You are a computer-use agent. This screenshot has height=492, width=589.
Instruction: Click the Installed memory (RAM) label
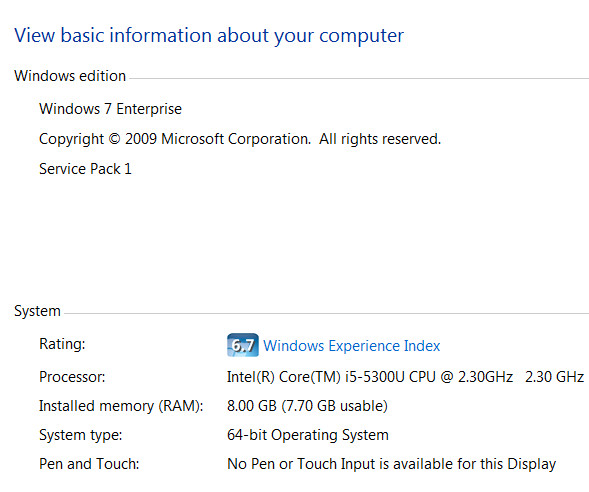pos(121,406)
